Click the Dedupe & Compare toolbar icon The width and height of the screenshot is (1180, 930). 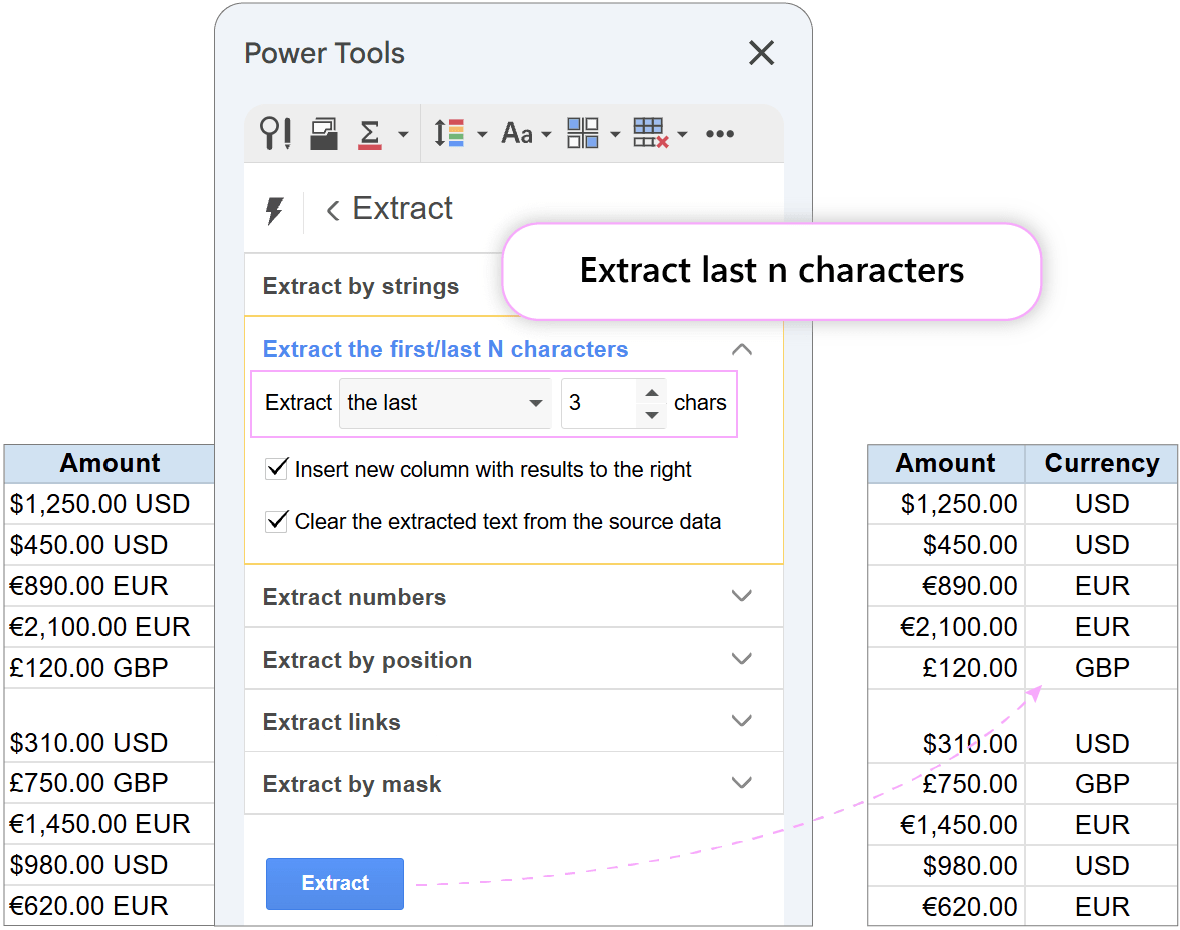click(x=324, y=134)
